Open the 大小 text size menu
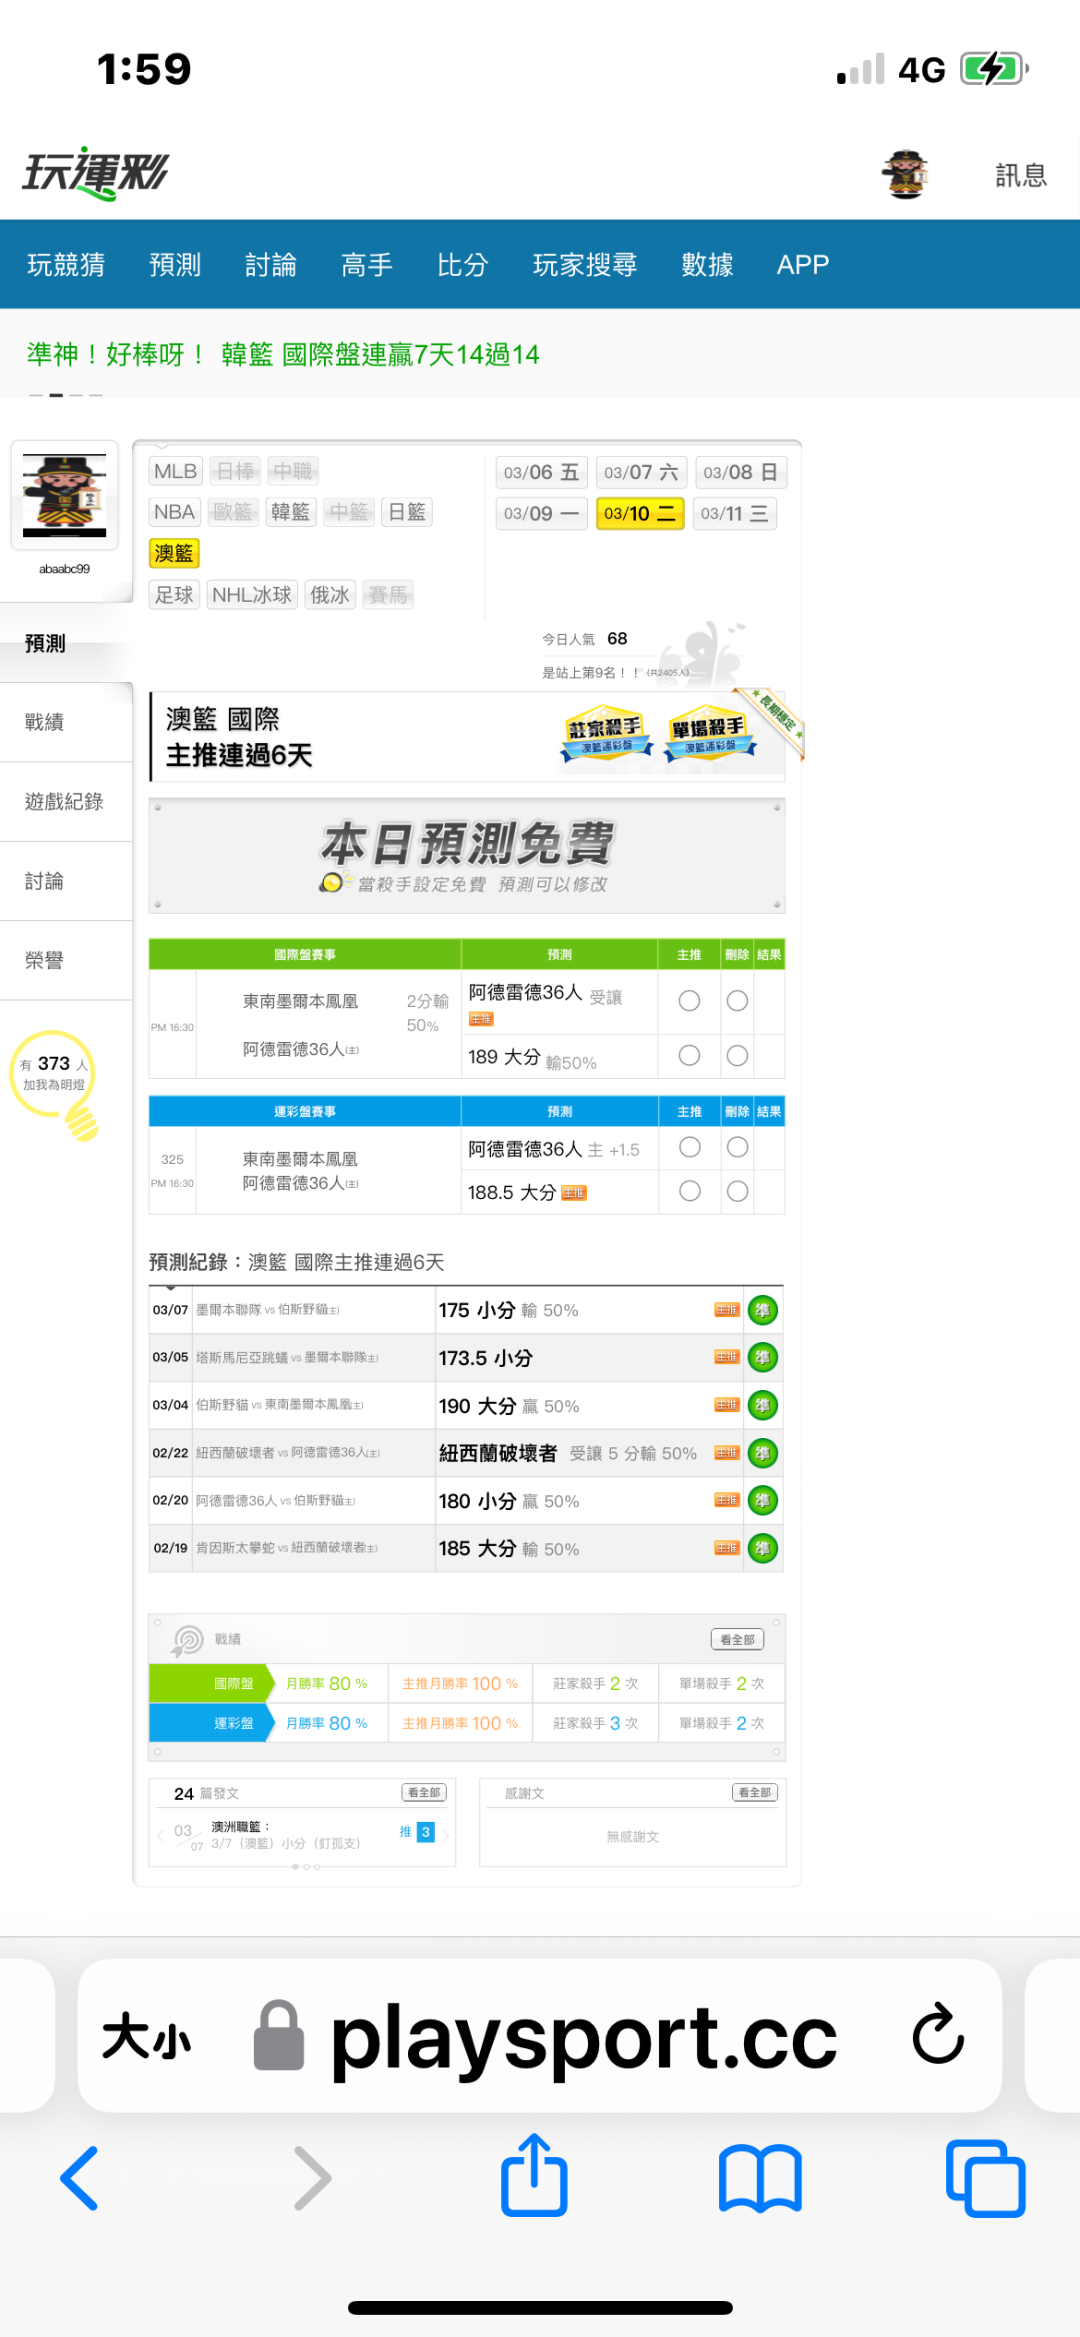Viewport: 1080px width, 2337px height. 146,2036
